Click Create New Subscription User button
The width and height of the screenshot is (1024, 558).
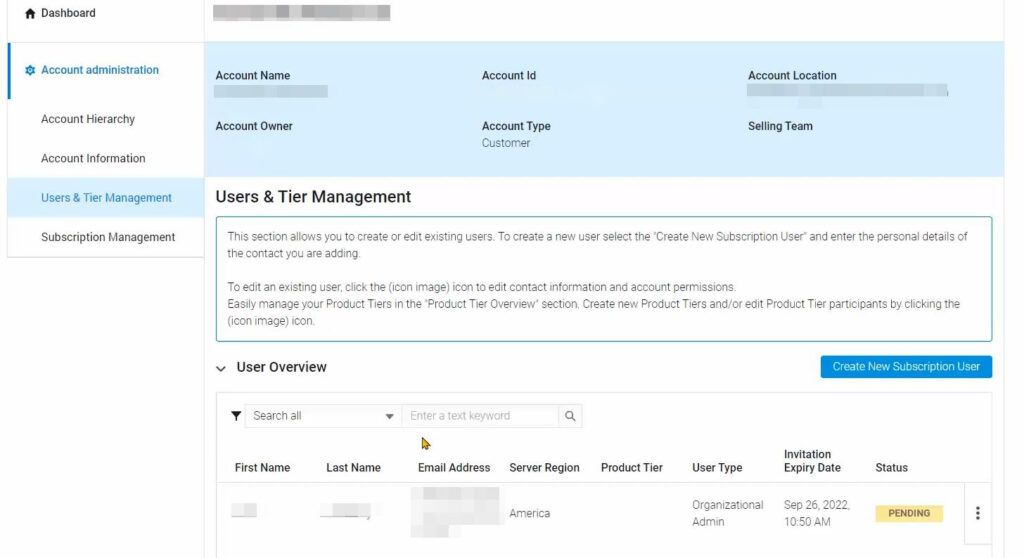906,367
